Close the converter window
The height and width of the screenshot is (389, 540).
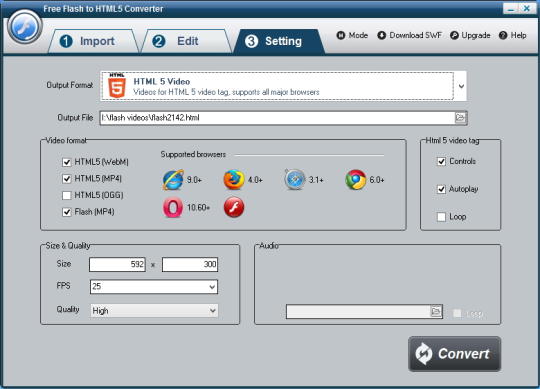point(527,9)
